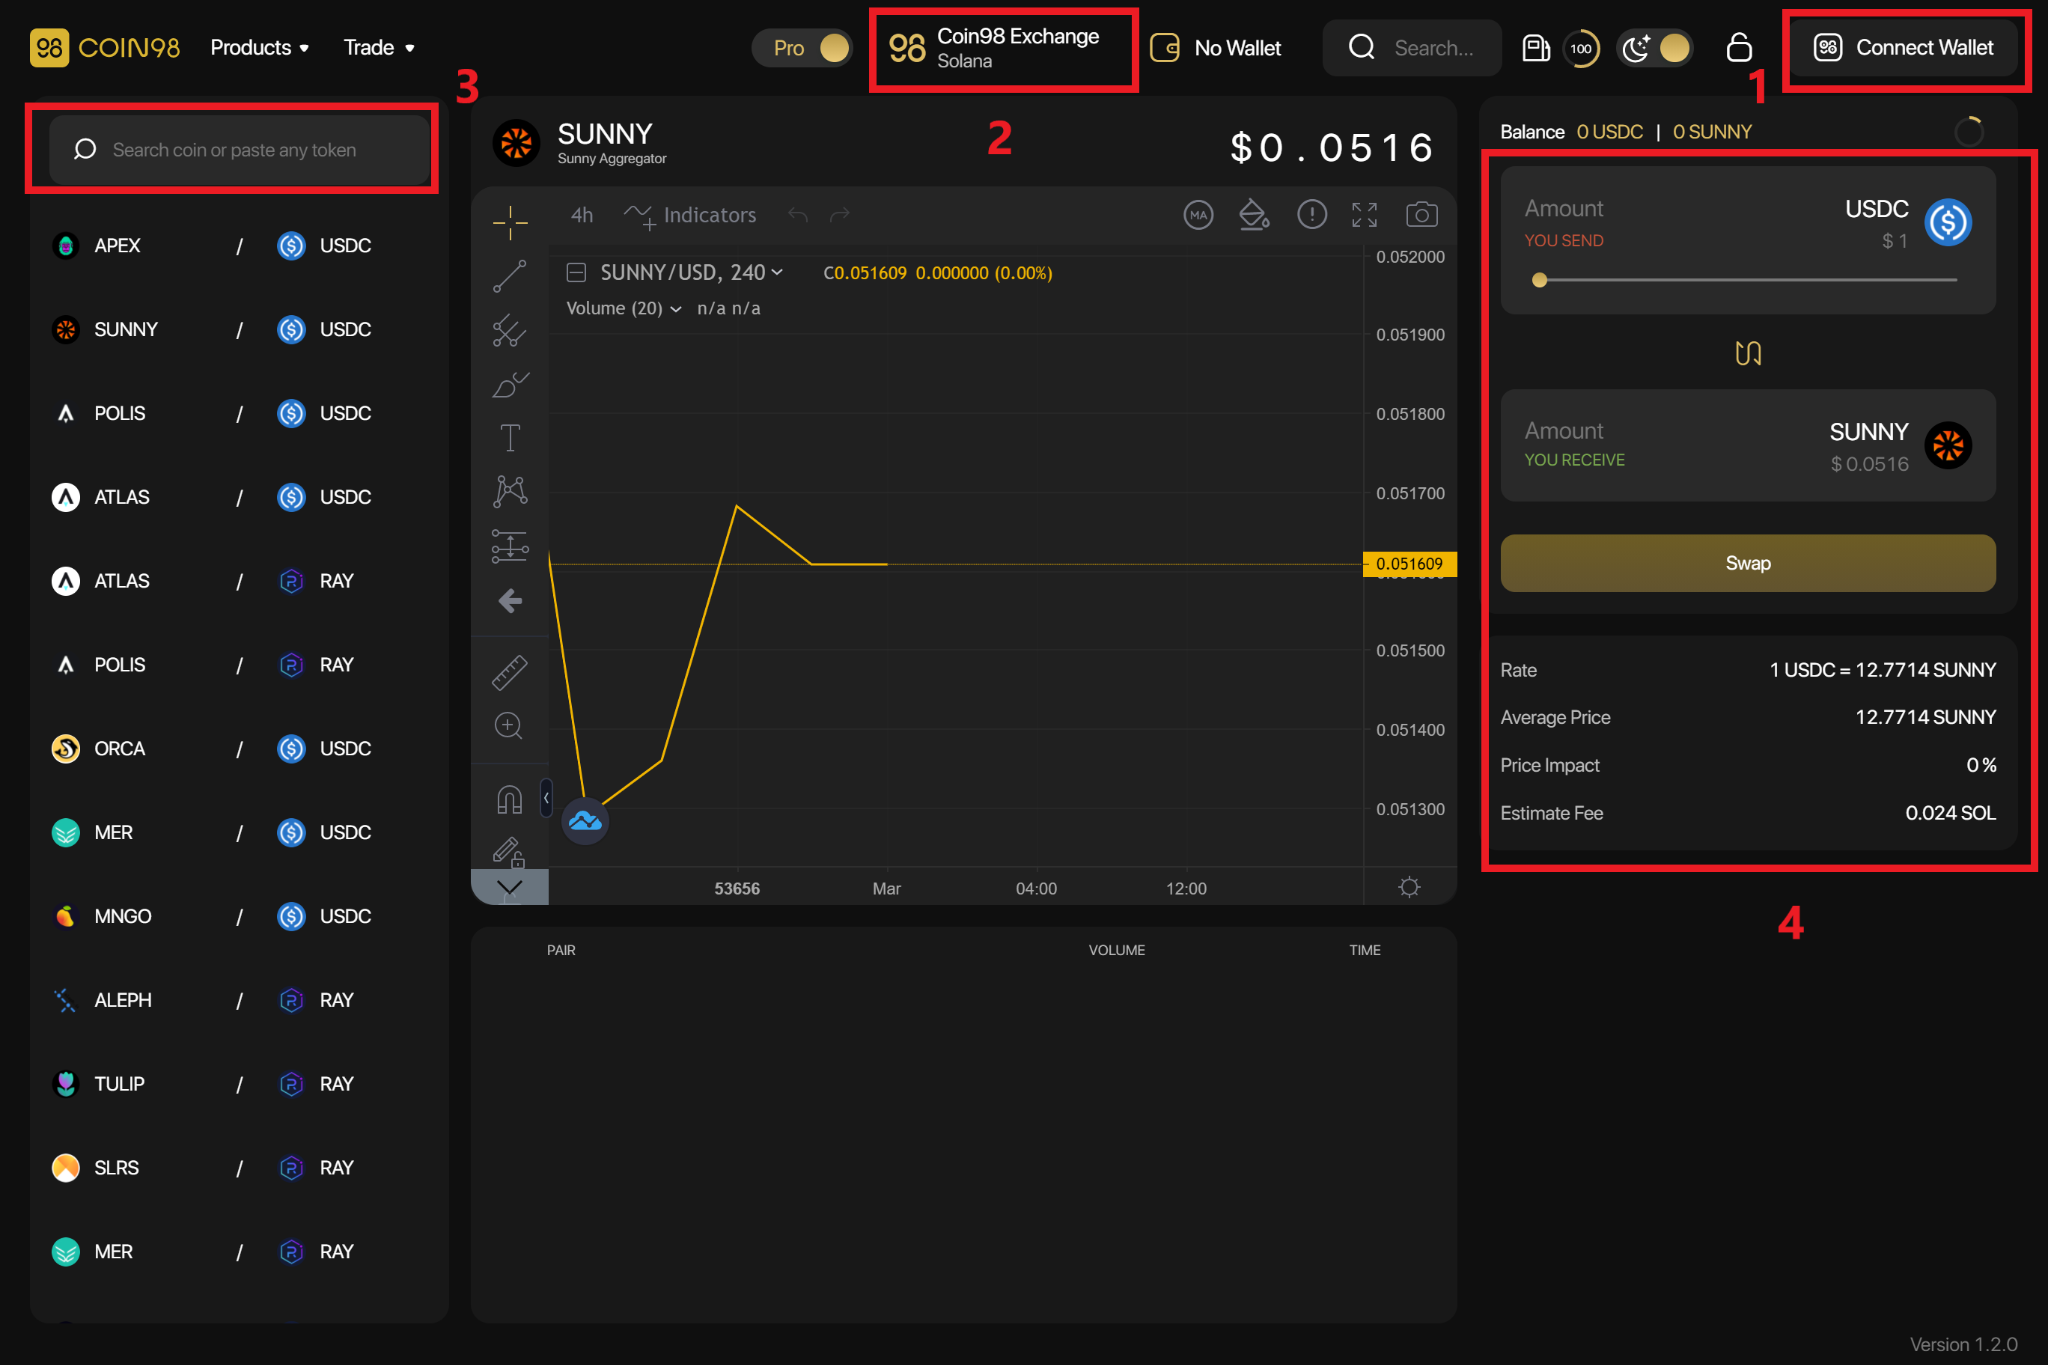Click the swap direction icon between tokens
Image resolution: width=2048 pixels, height=1365 pixels.
(1748, 353)
